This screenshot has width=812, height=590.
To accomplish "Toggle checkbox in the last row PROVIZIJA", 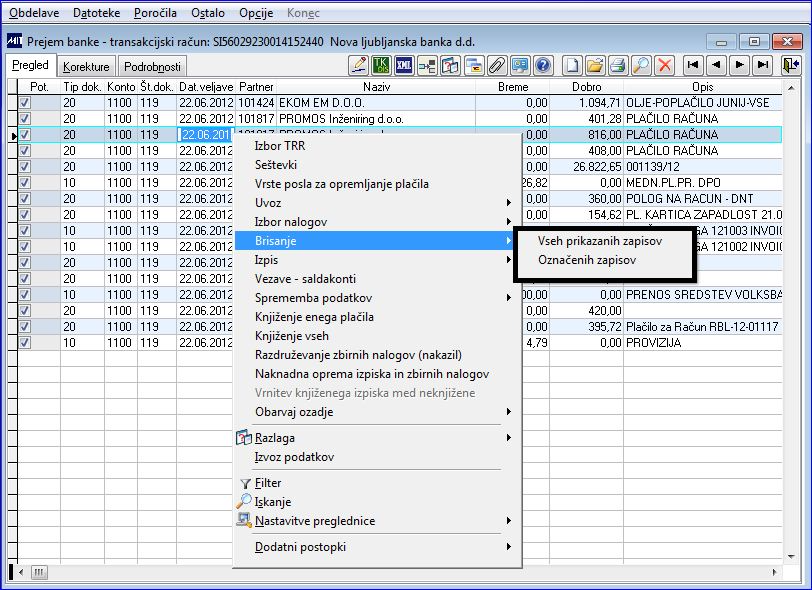I will 25,342.
